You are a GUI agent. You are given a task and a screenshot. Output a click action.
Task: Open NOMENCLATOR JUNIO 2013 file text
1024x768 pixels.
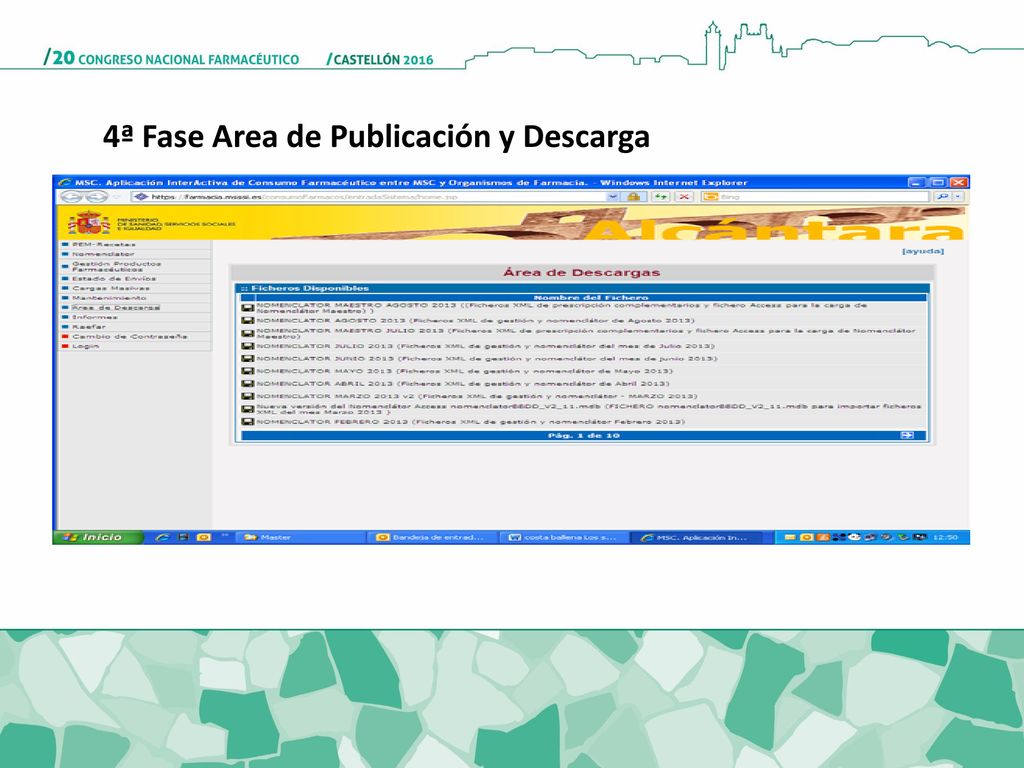487,359
